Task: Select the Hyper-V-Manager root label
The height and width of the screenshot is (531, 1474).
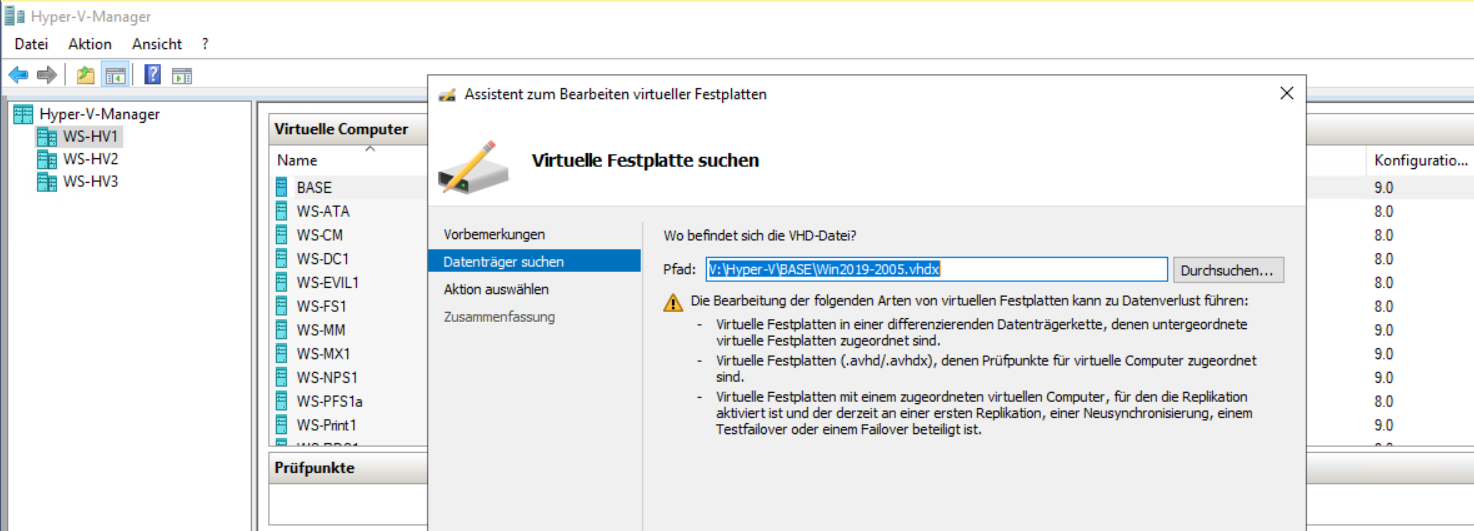Action: [x=100, y=114]
